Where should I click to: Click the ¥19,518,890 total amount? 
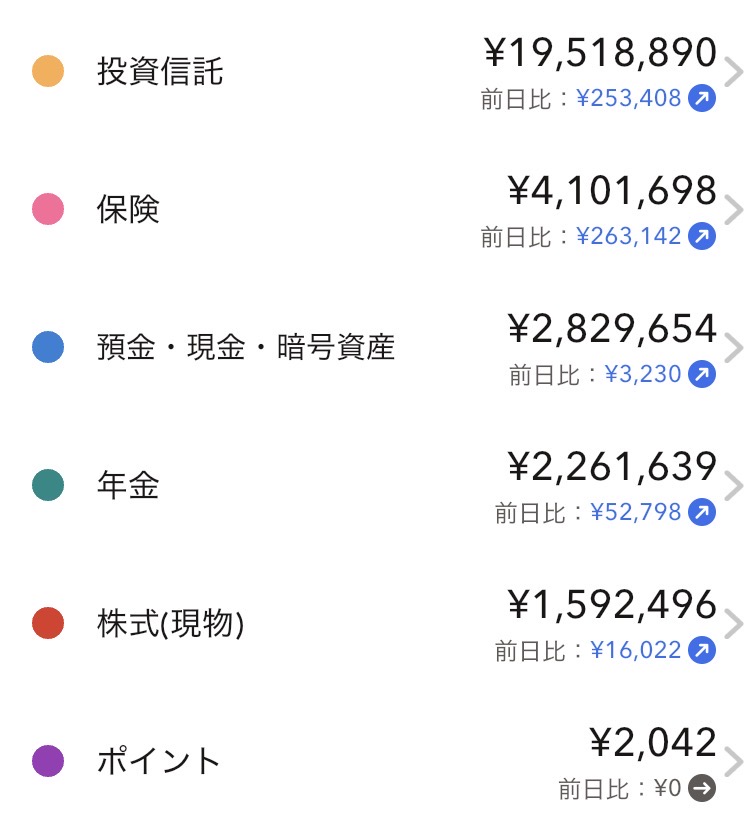click(600, 53)
